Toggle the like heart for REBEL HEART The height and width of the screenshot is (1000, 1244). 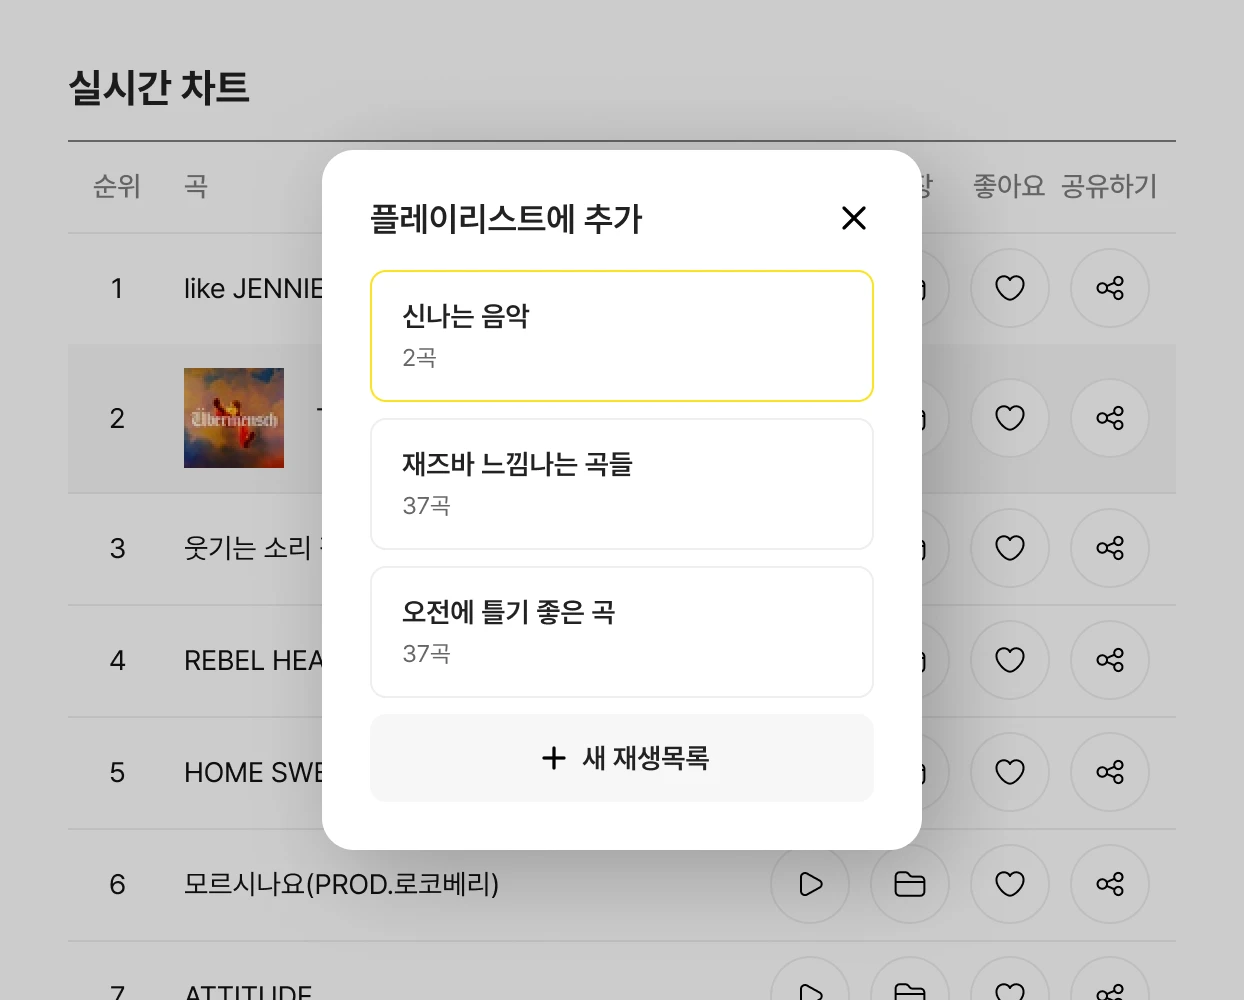point(1010,660)
